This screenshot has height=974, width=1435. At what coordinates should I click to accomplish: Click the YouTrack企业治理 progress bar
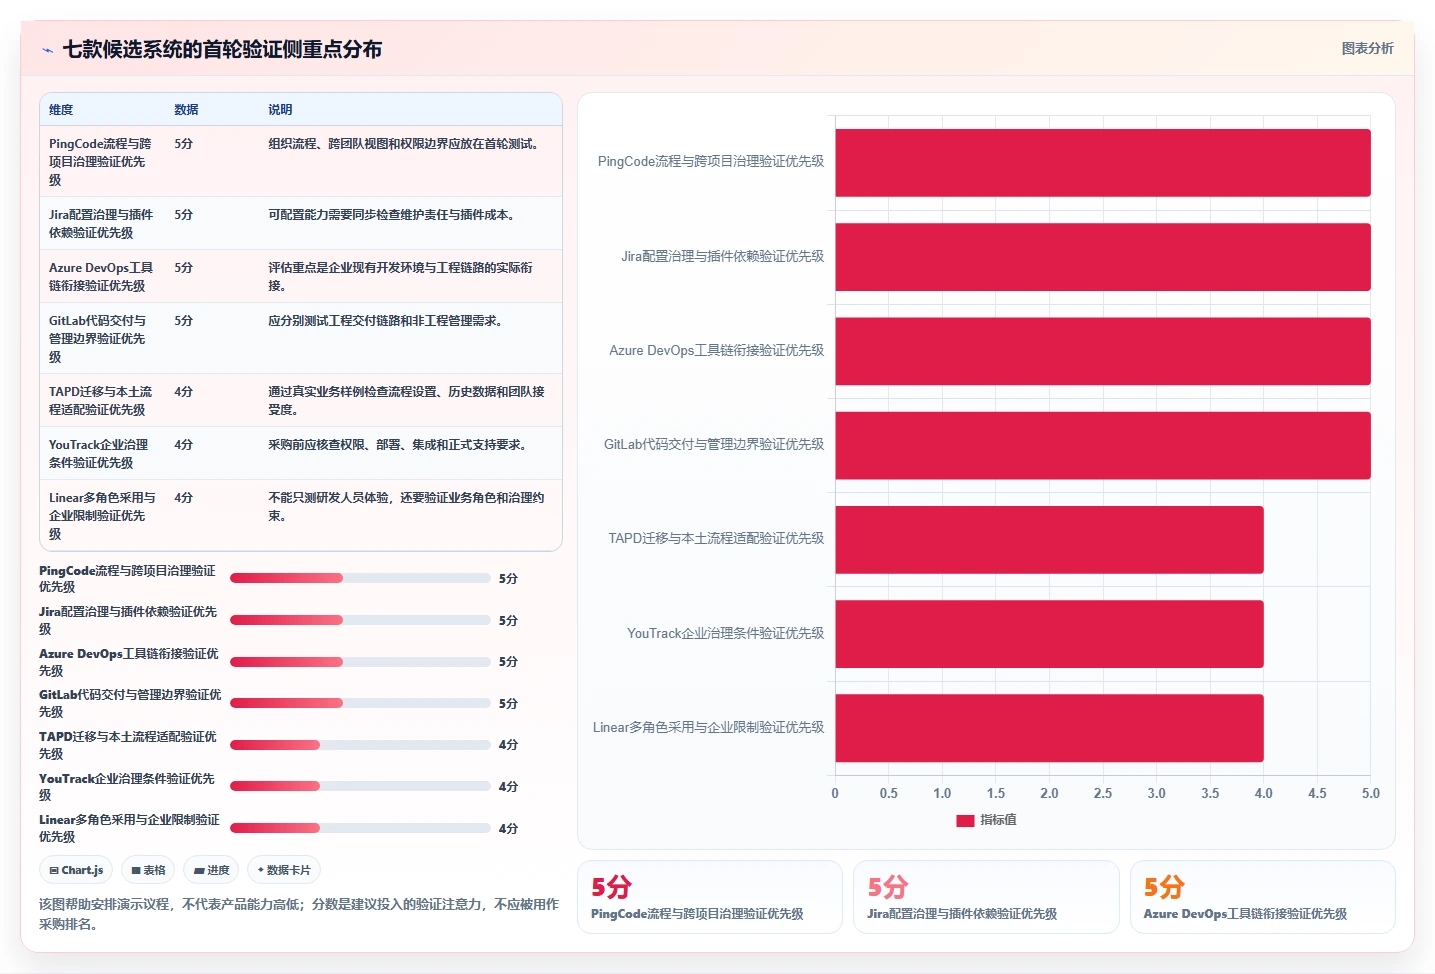click(360, 786)
